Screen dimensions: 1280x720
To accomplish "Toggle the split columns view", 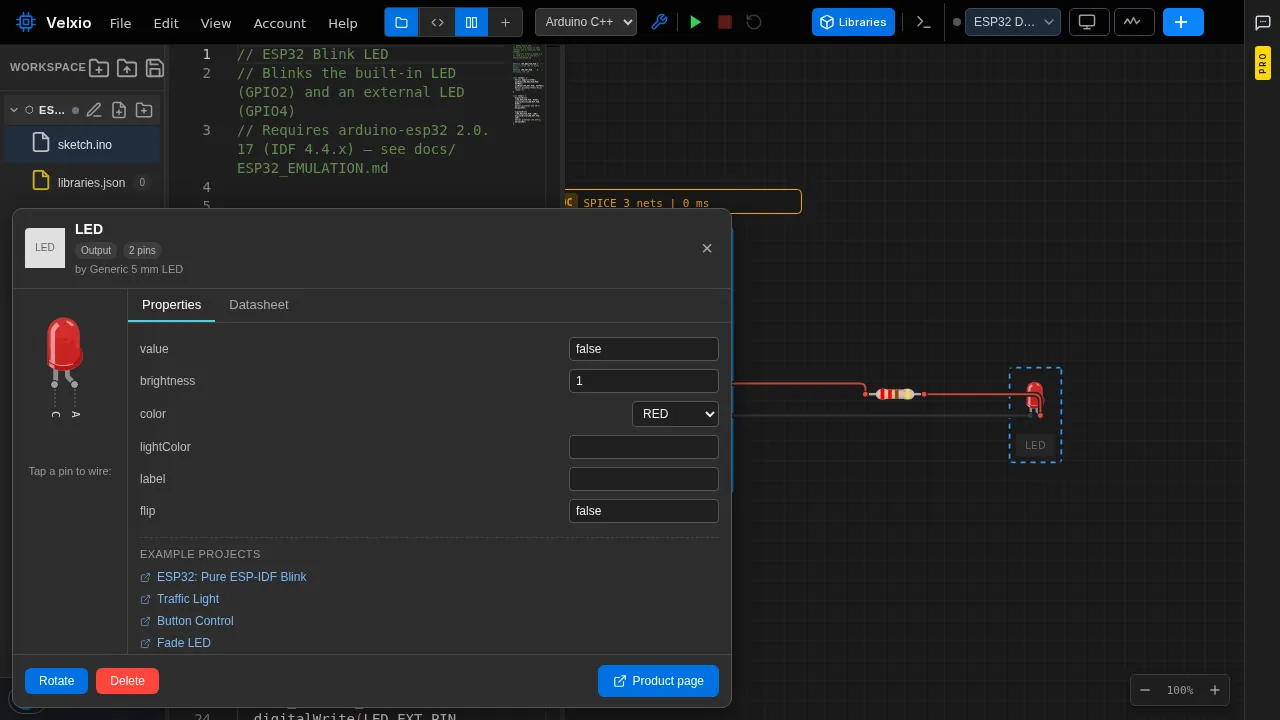I will [471, 22].
